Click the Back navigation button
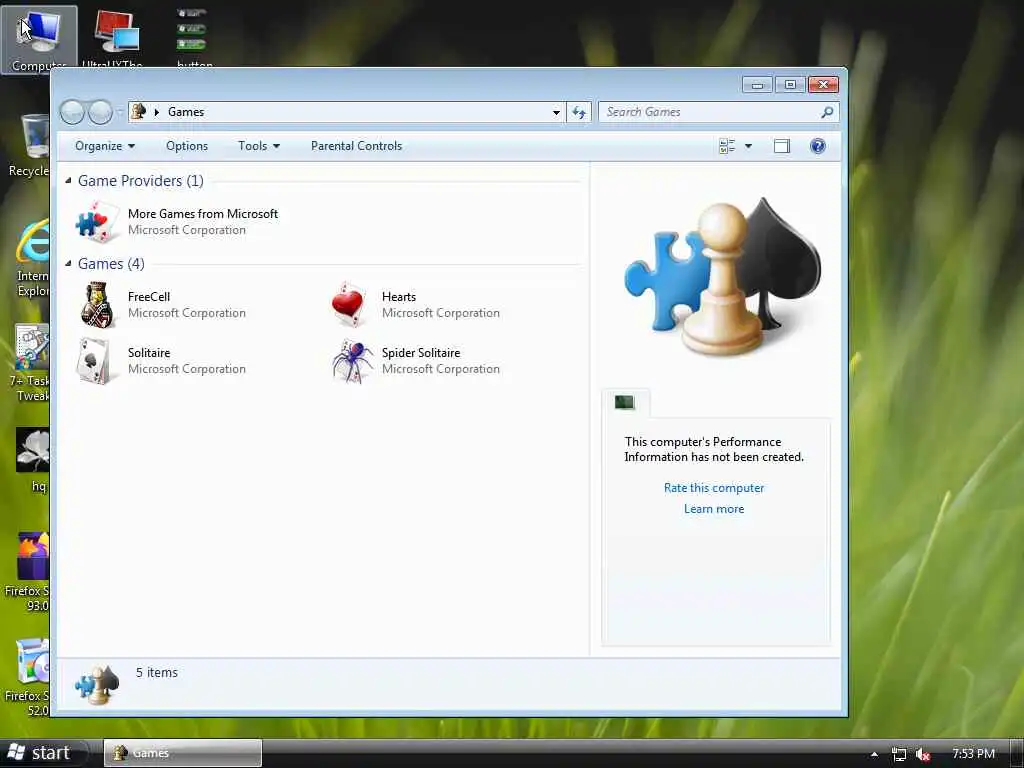 [72, 112]
